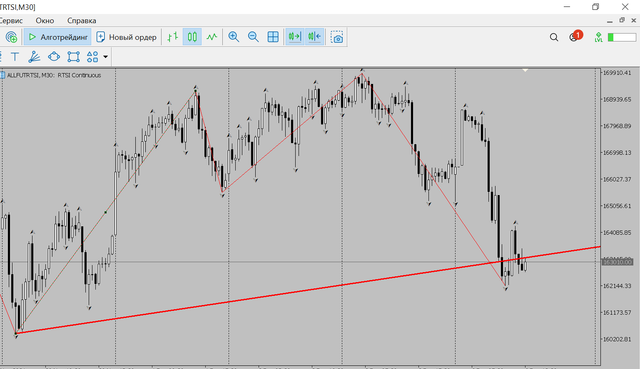Switch chart to candlestick mode
The image size is (640, 369).
pos(192,37)
